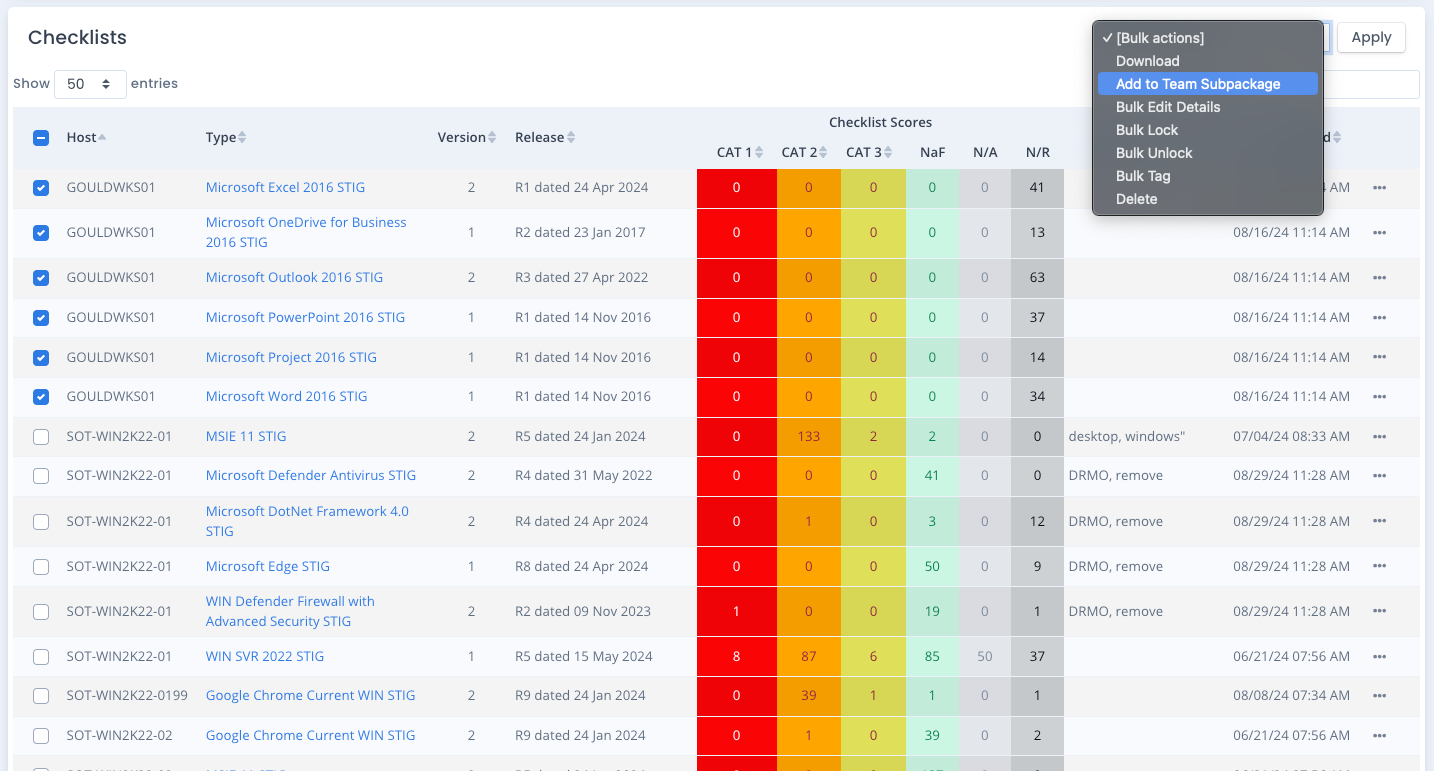Check the Microsoft DotNet Framework 4.0 row
Screen dimensions: 1434x771
41,522
